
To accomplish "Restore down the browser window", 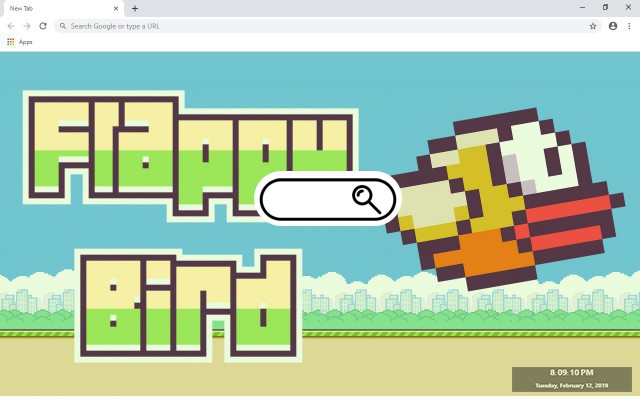I will pos(605,7).
